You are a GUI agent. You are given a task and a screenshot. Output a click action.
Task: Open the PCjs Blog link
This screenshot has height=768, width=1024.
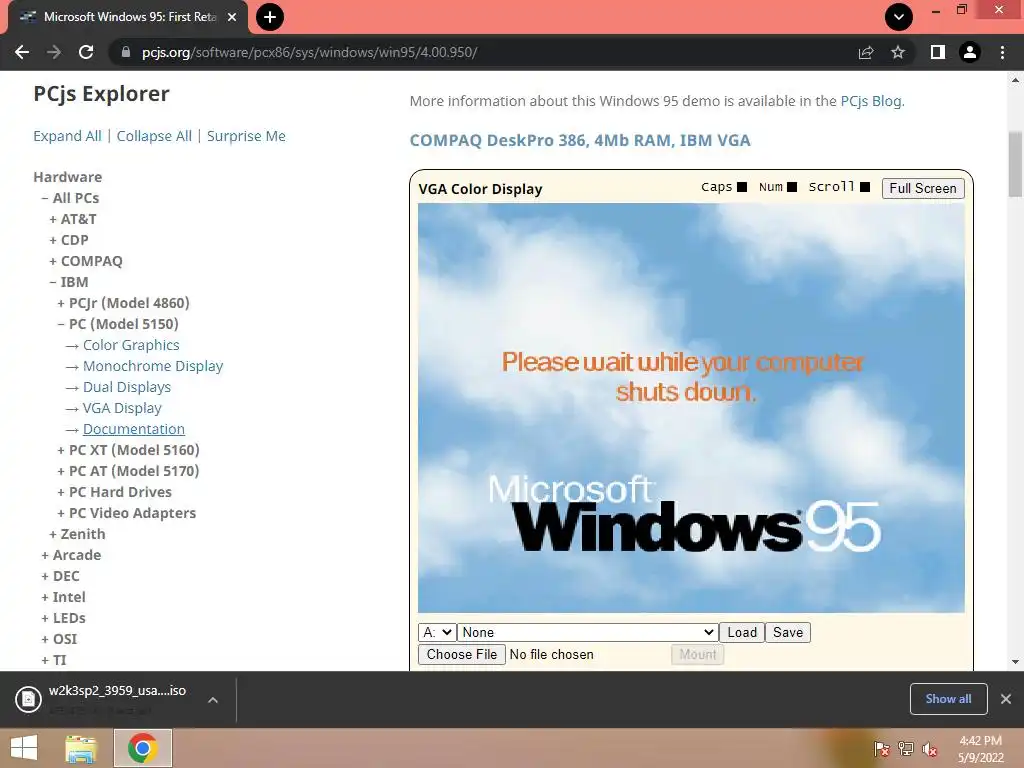(871, 101)
